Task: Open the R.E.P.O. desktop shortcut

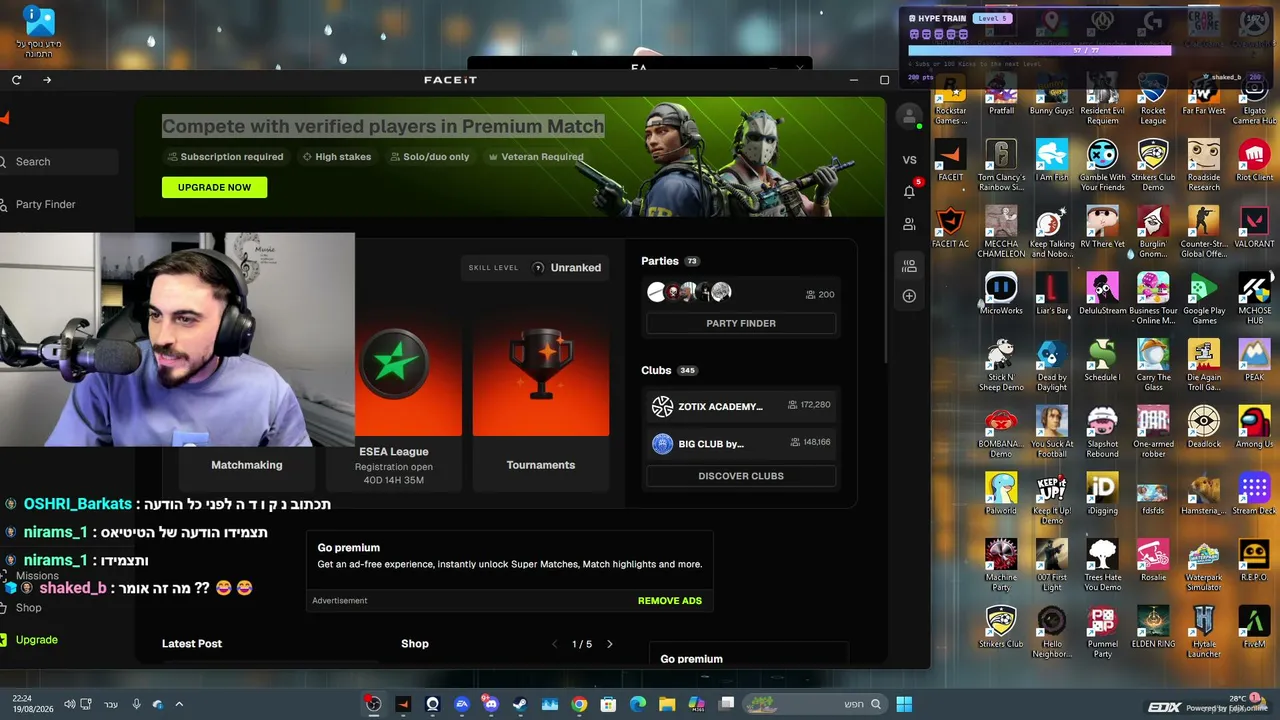Action: coord(1254,560)
